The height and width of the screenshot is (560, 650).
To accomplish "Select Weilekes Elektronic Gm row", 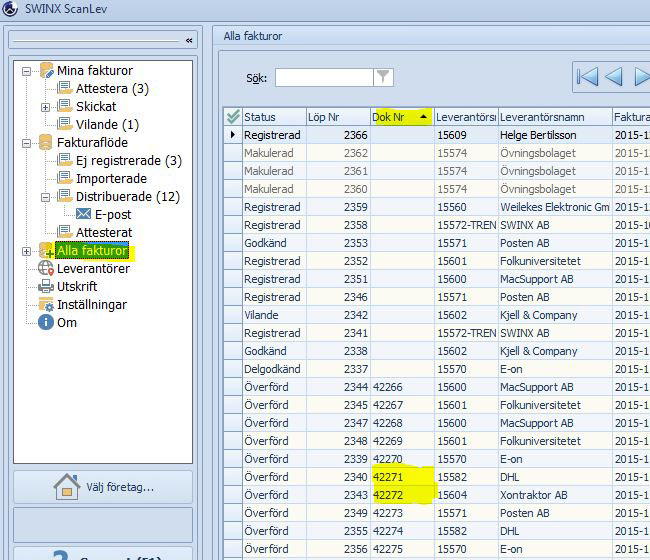I will (555, 207).
